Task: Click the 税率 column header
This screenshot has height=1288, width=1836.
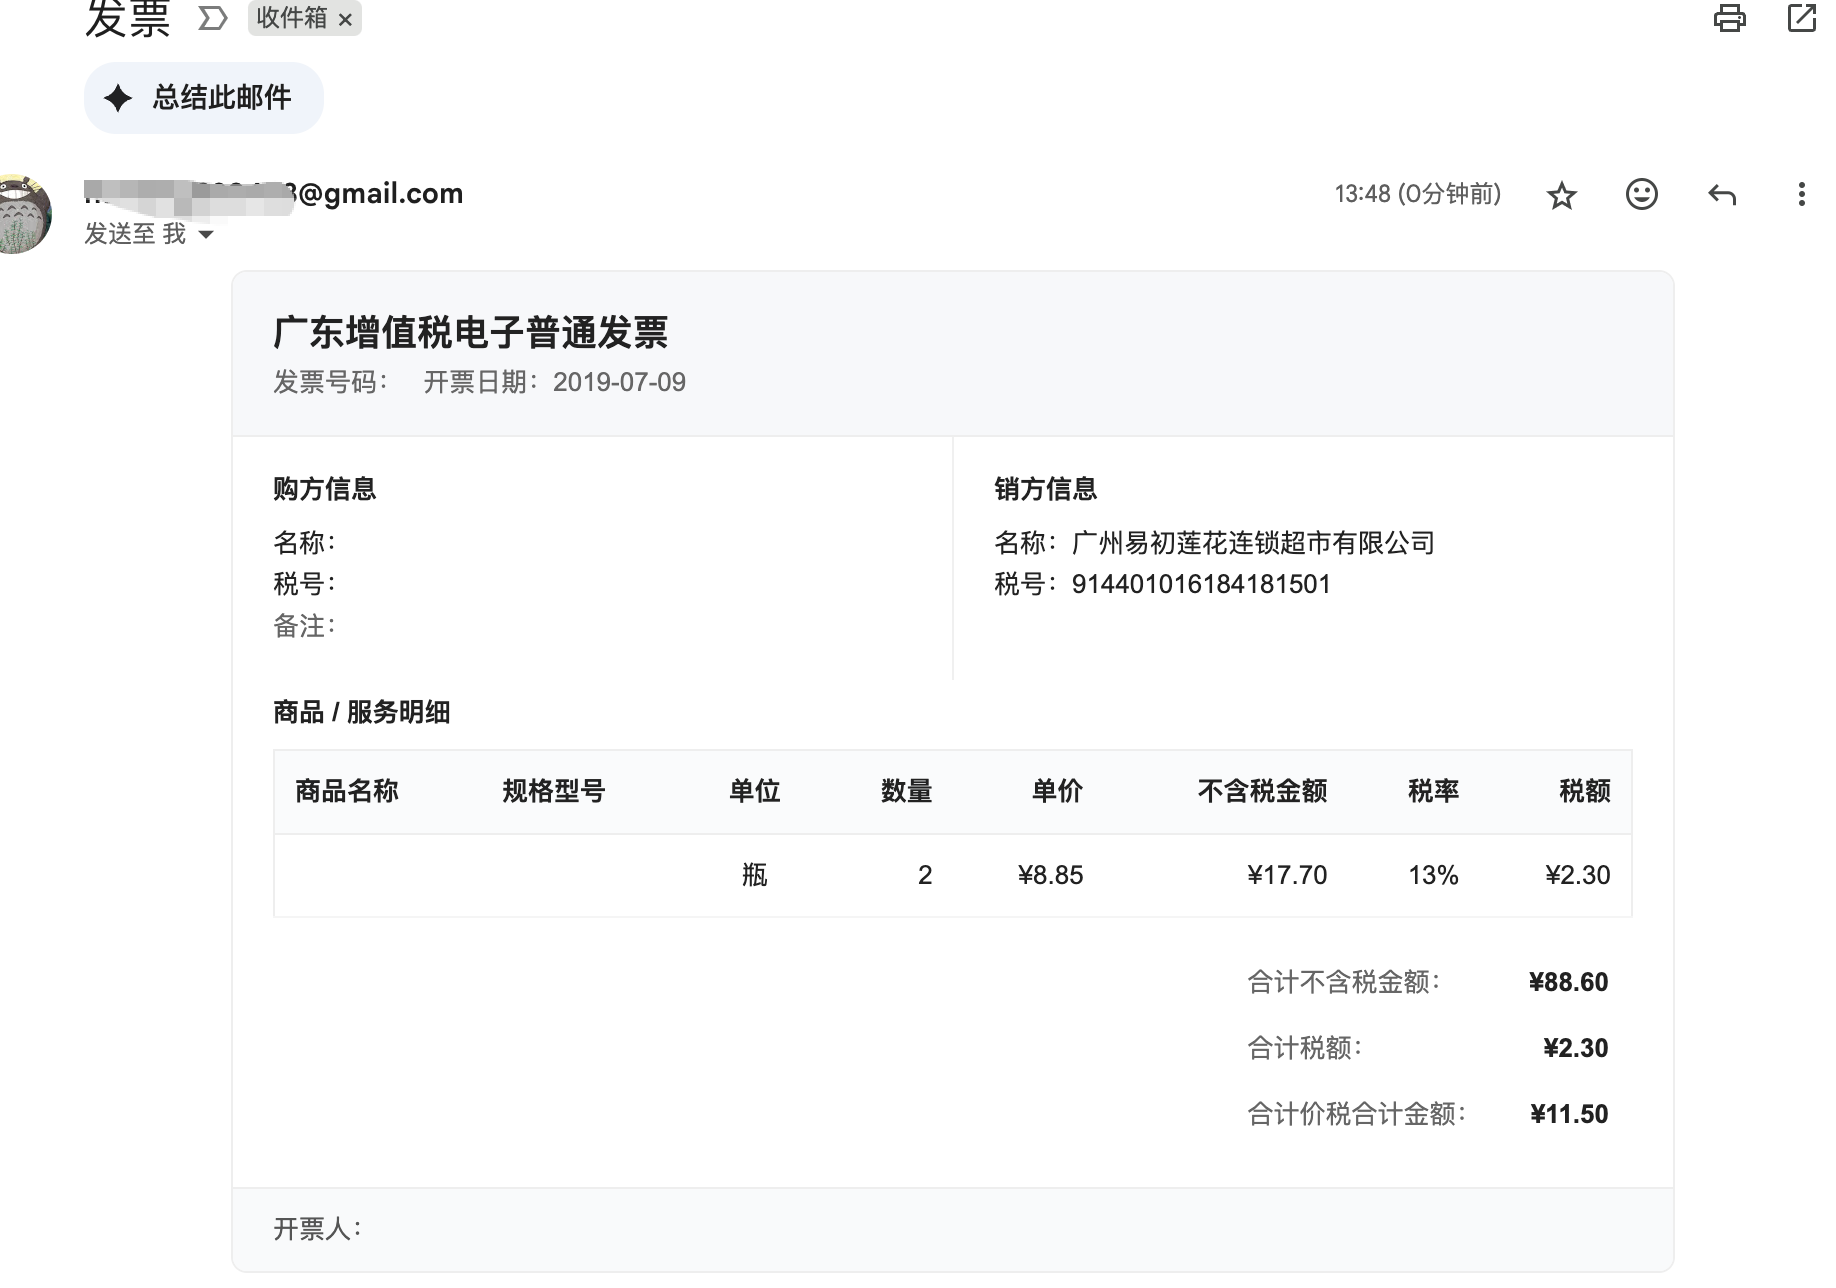Action: coord(1434,791)
